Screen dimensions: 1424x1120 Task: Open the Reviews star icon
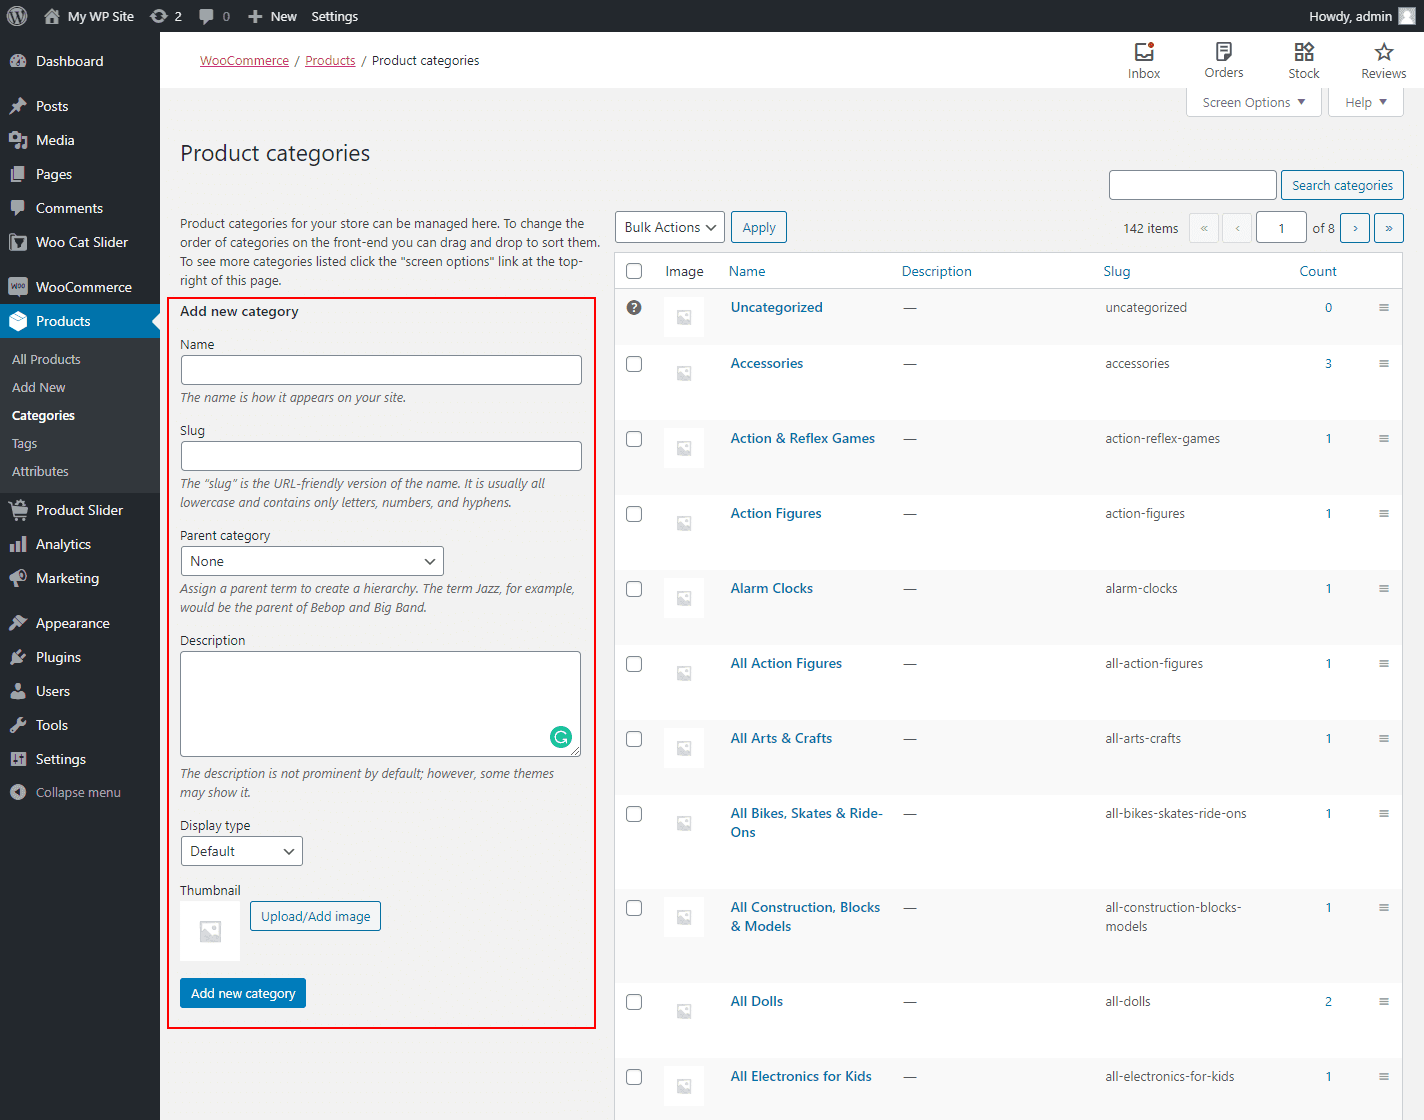pos(1383,52)
